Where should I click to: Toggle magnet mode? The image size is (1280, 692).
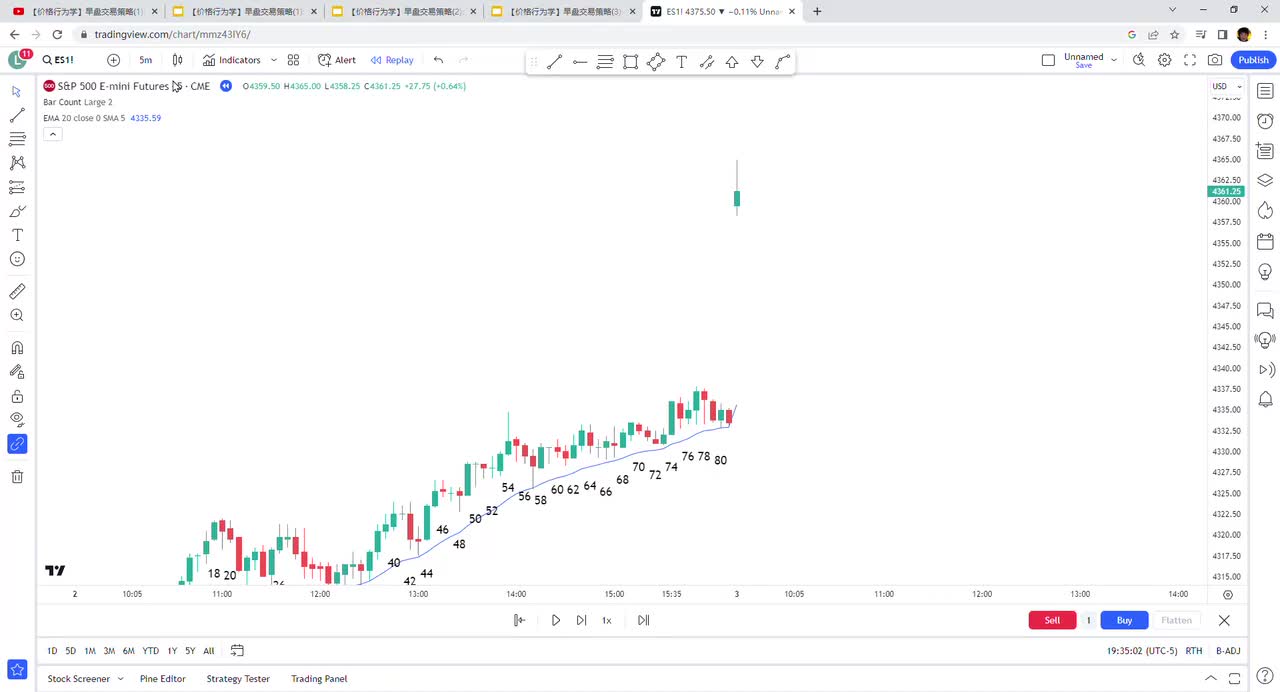17,348
